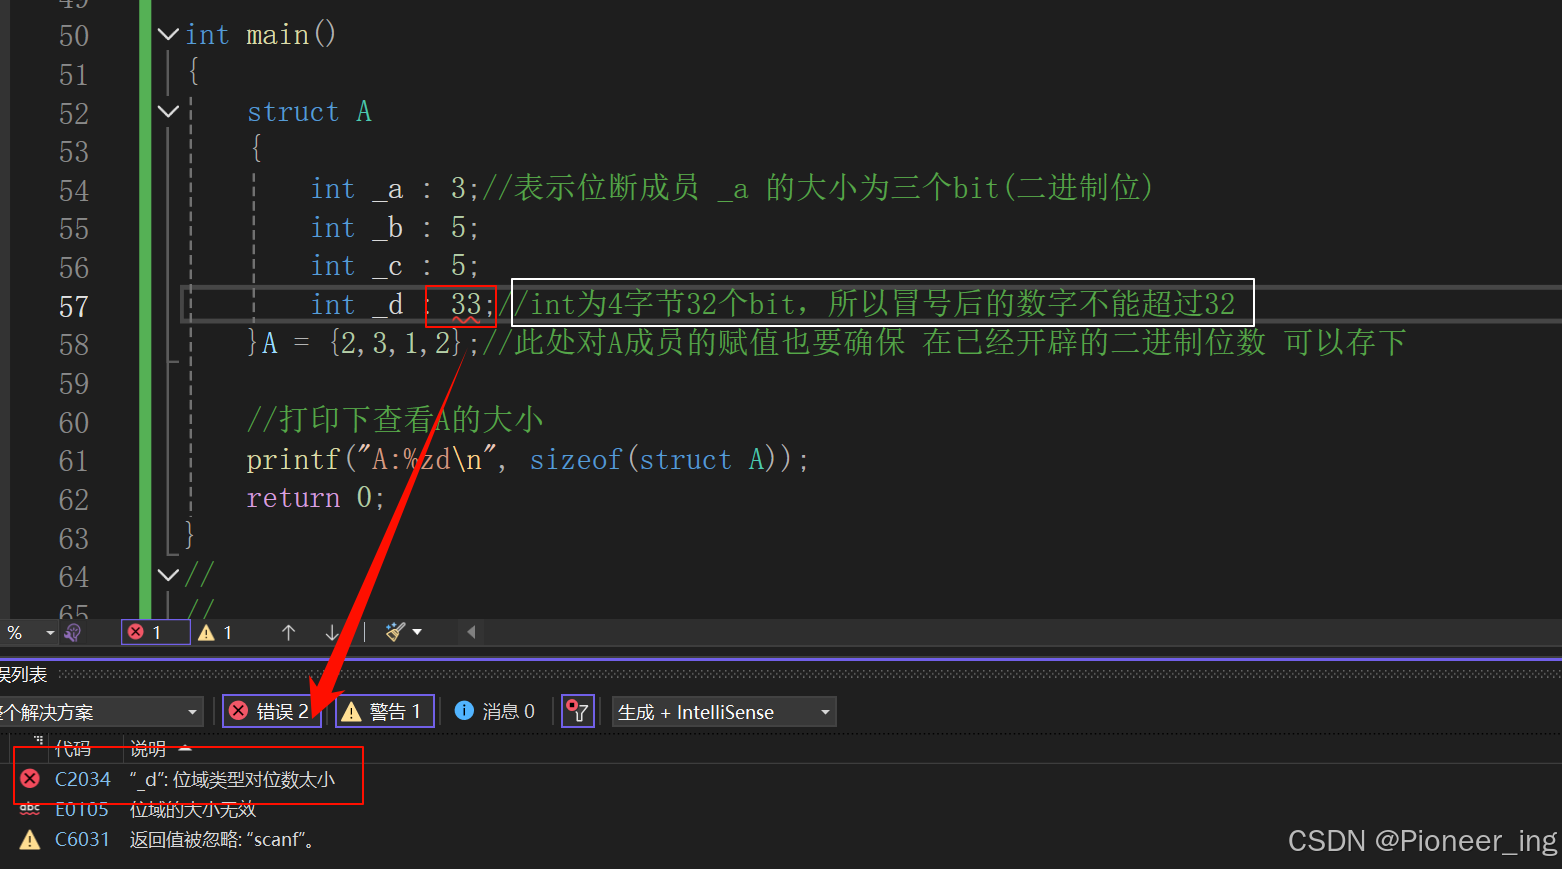Open the C6031 warning code link
The height and width of the screenshot is (869, 1562).
point(82,839)
